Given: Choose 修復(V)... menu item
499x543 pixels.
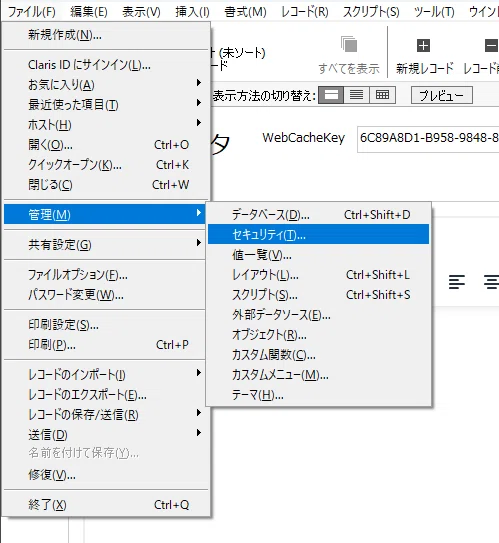Looking at the screenshot, I should [107, 475].
